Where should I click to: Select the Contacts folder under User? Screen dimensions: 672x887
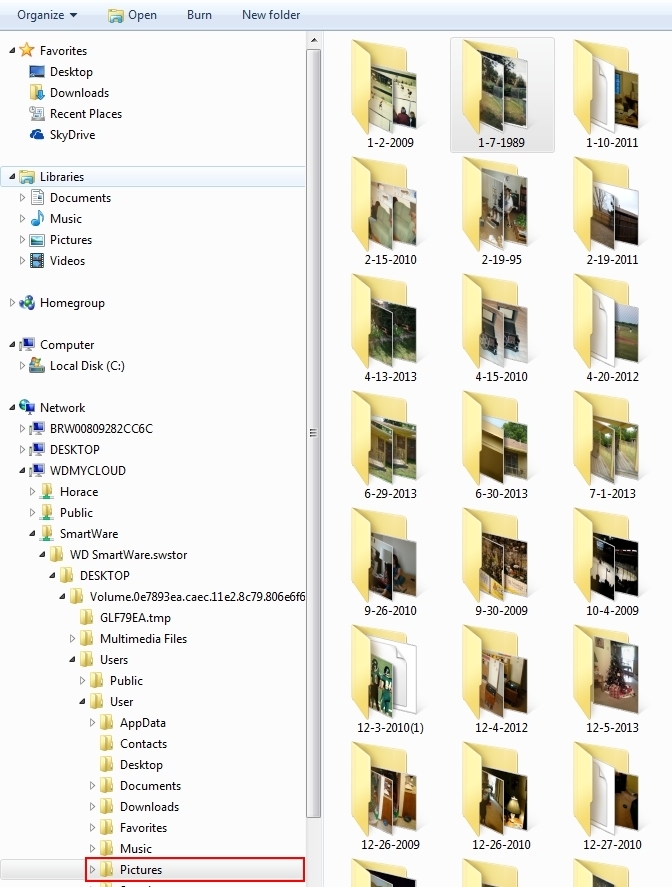tap(143, 744)
